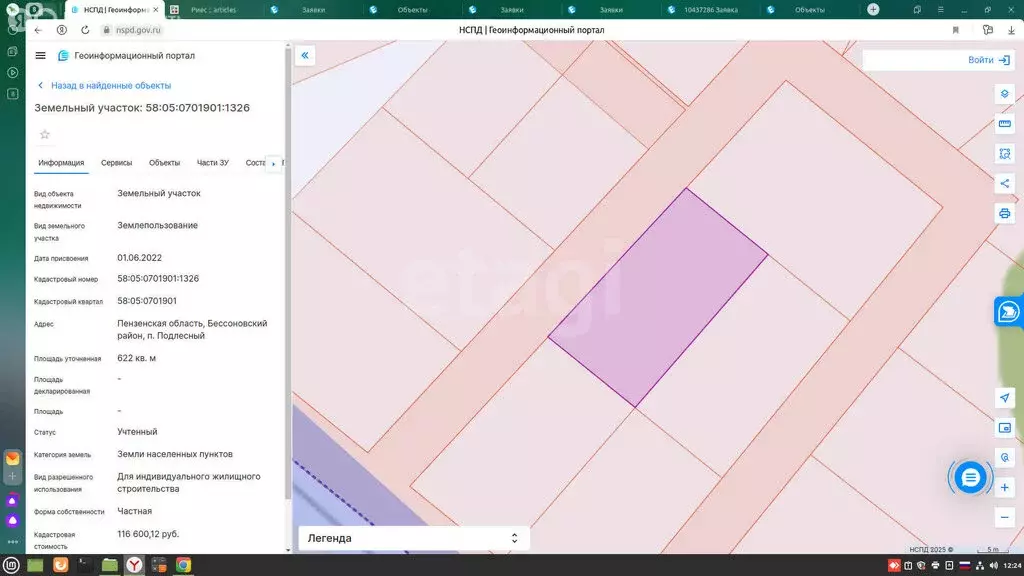
Task: Share the current map view
Action: (x=1005, y=184)
